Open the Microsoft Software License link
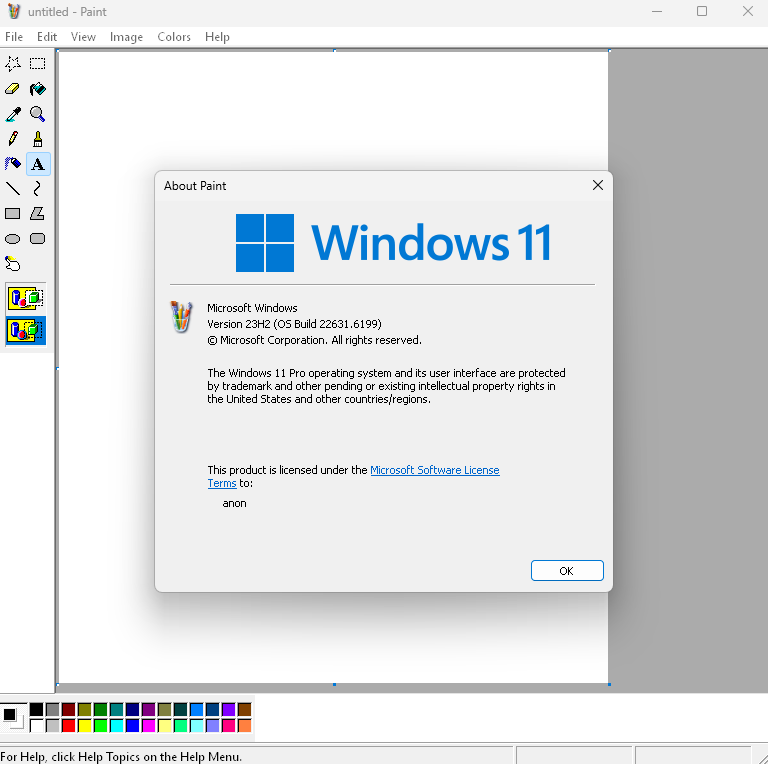 pyautogui.click(x=435, y=470)
